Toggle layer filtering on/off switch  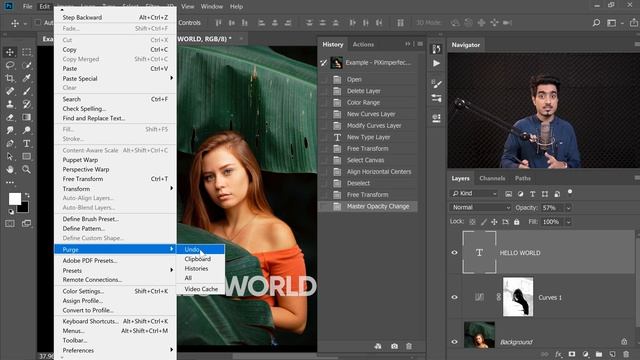[x=570, y=192]
